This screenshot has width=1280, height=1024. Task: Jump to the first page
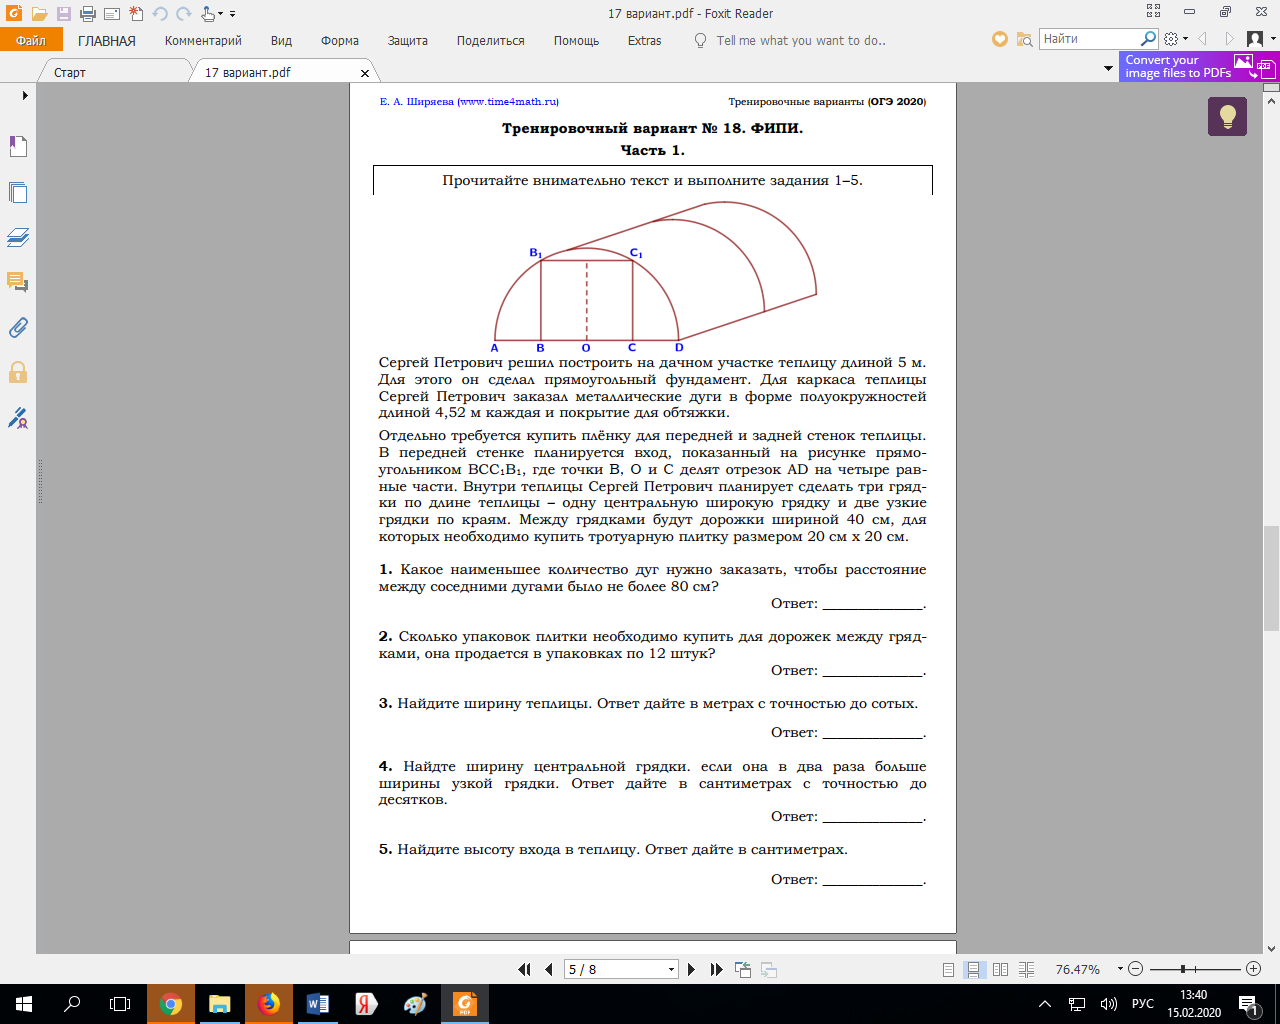click(524, 969)
